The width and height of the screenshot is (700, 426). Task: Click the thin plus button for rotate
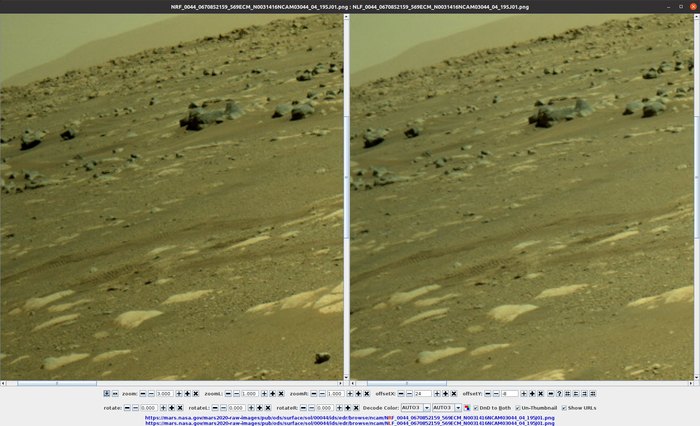pos(163,408)
